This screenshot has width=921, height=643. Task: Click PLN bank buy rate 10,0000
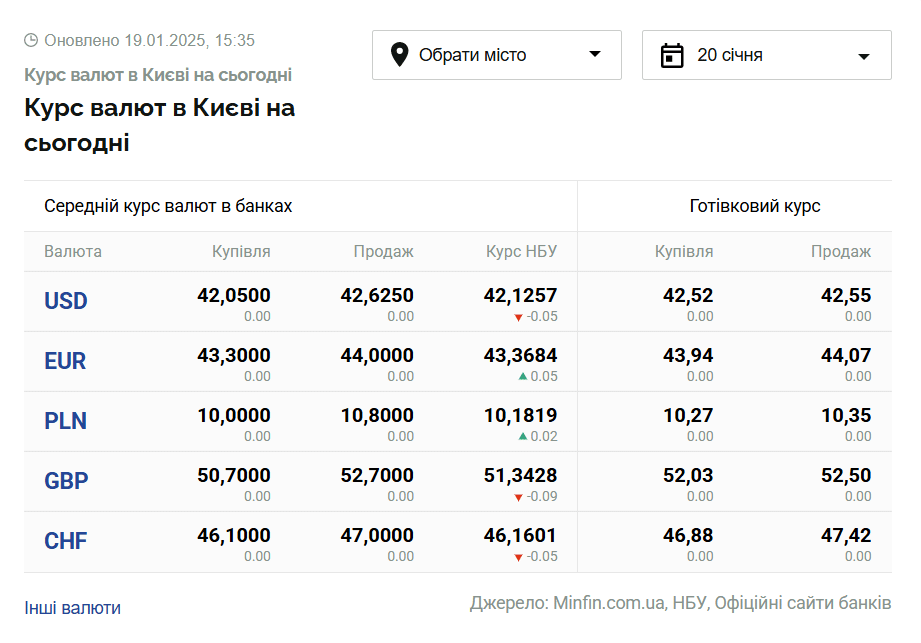234,415
